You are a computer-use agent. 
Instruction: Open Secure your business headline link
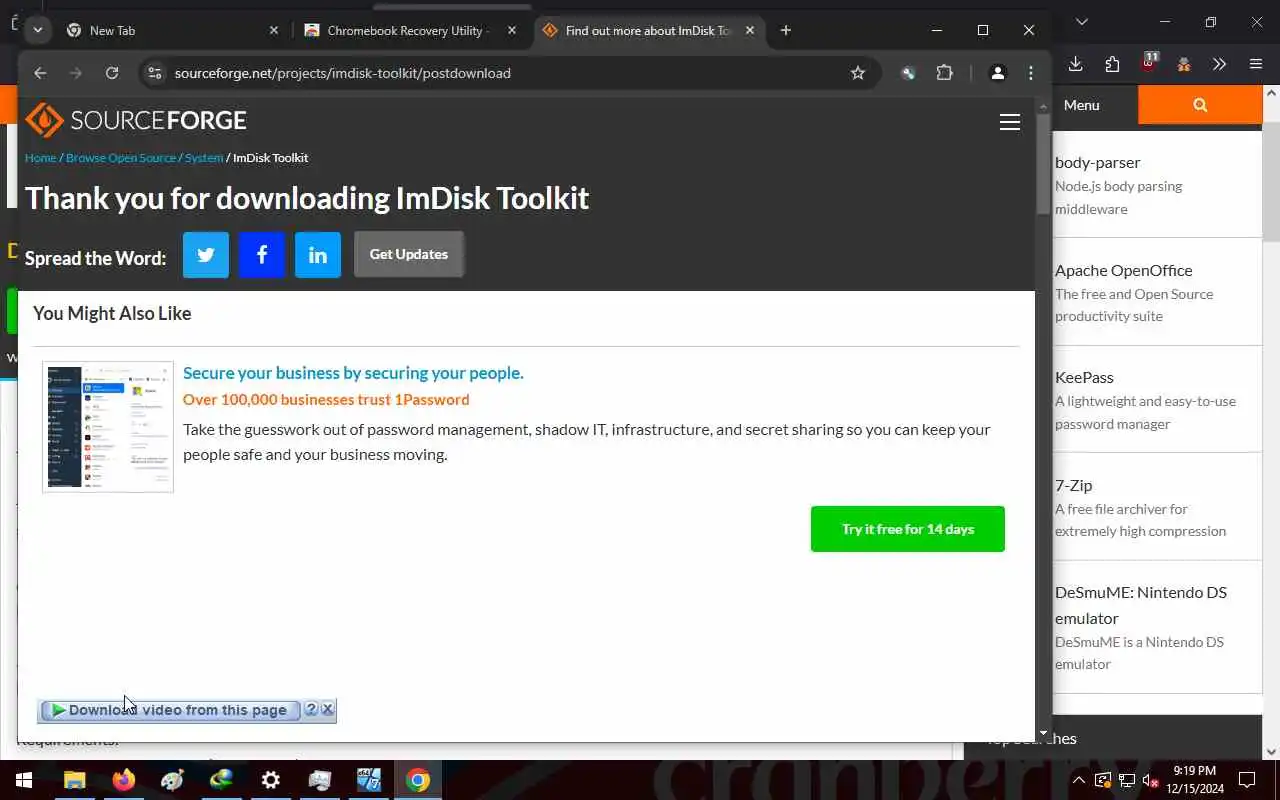click(353, 372)
